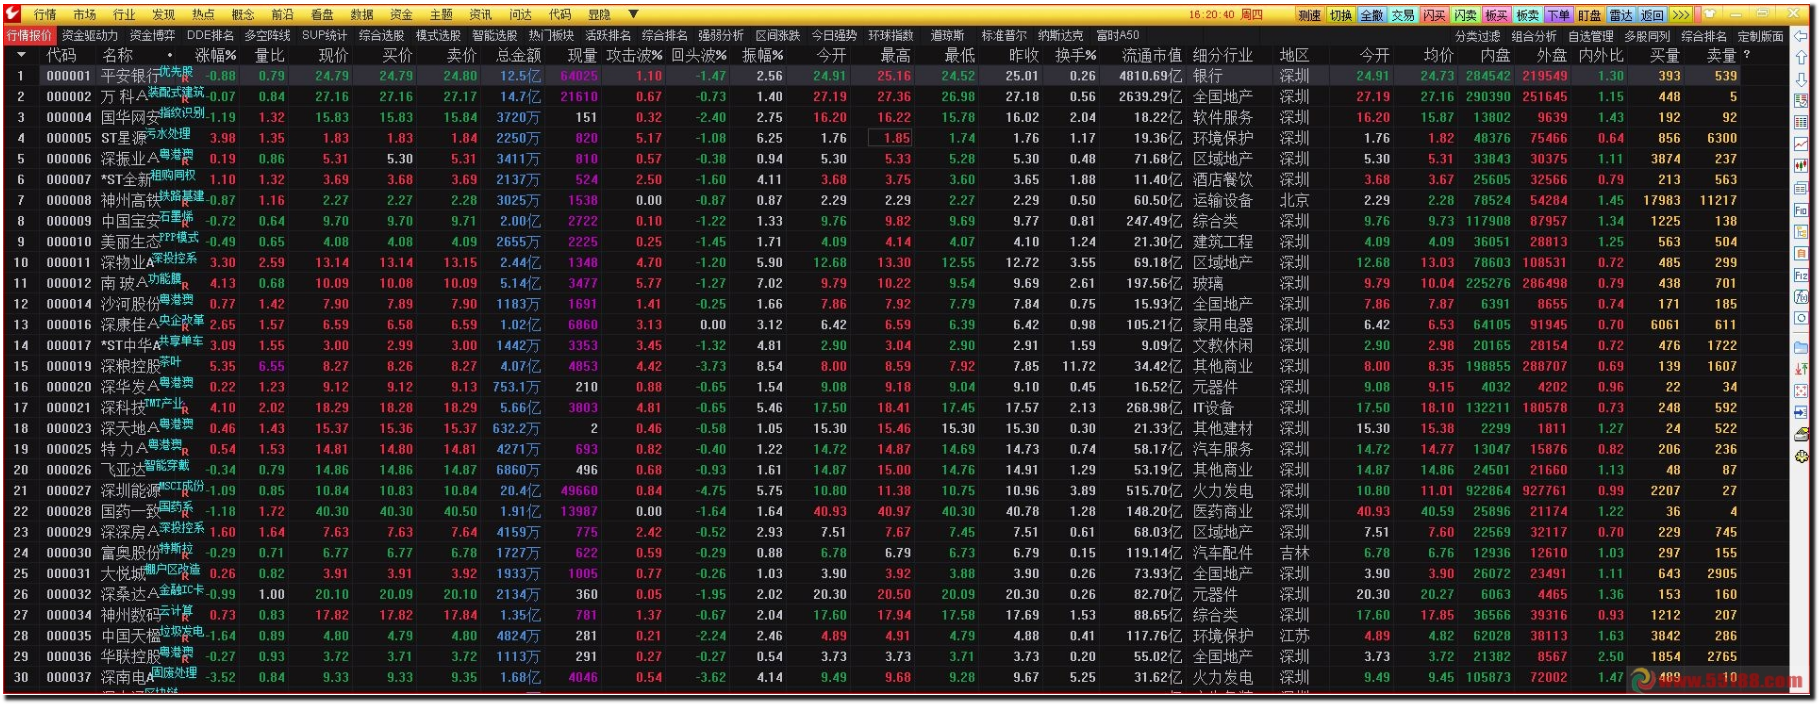Select stock code 000005 ST星源
1820x704 pixels.
point(69,138)
